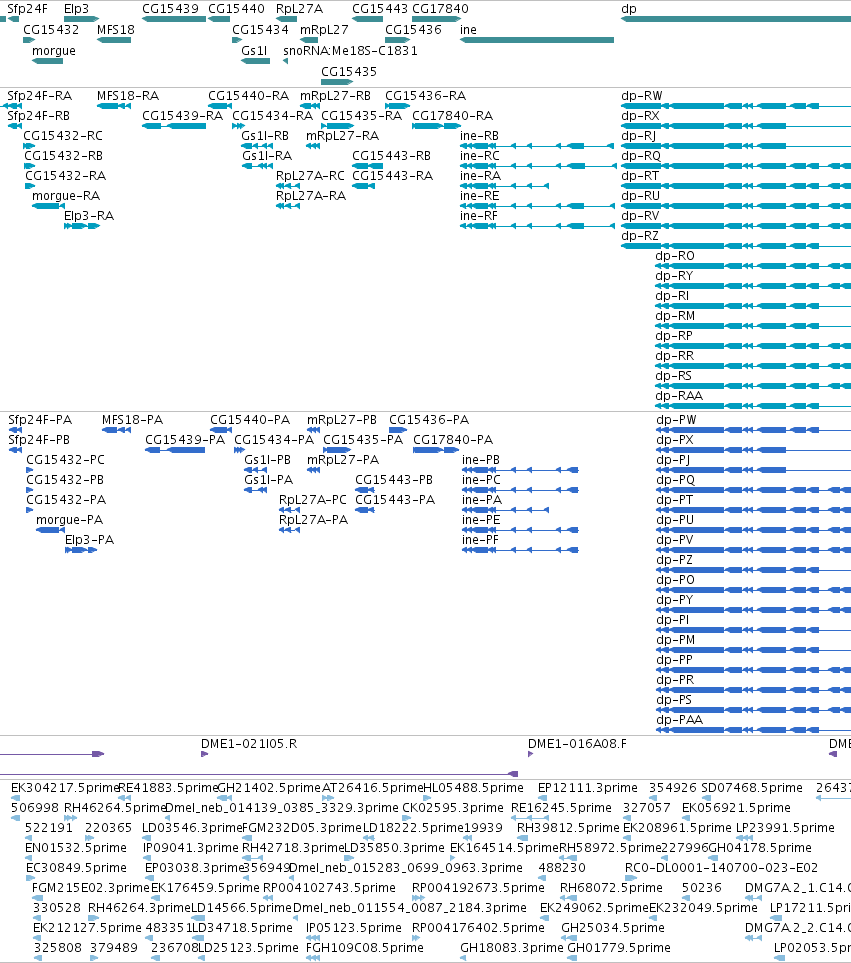Screen dimensions: 851x963
Task: Click the dp-PM protein label
Action: click(x=675, y=640)
